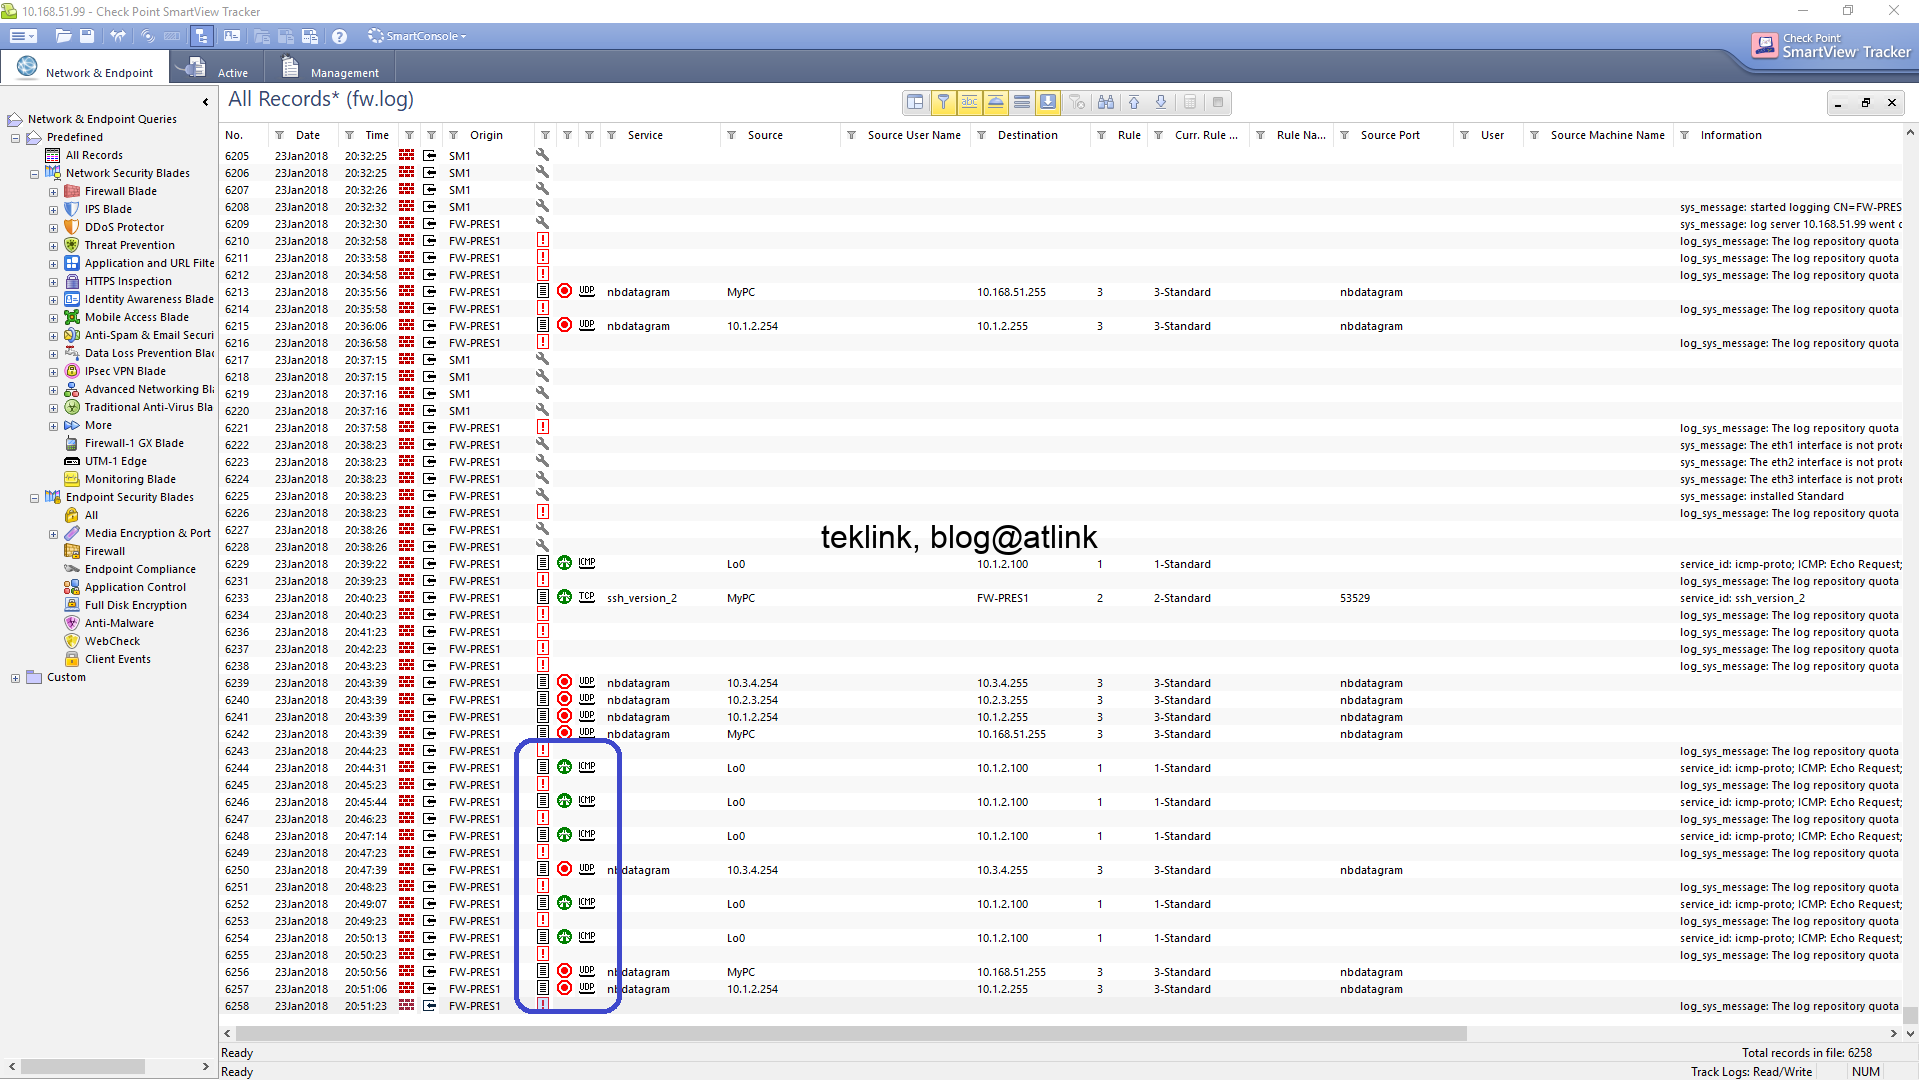Toggle the apply filter funnel button
Viewport: 1919px width, 1080px height.
coord(943,102)
